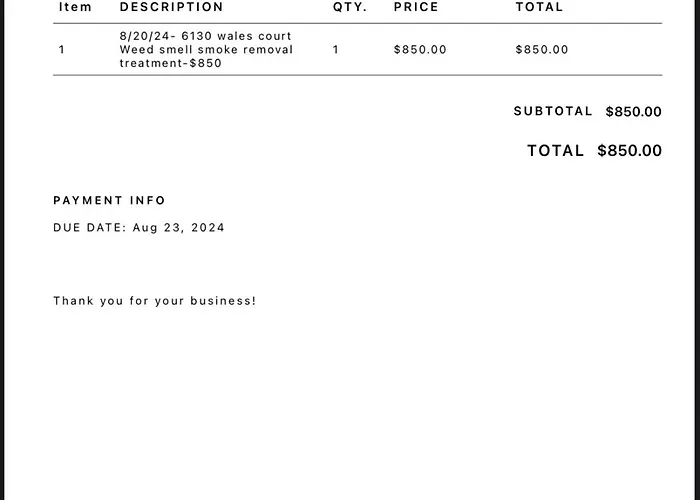Click the PAYMENT INFO heading
Image resolution: width=700 pixels, height=500 pixels.
click(109, 200)
